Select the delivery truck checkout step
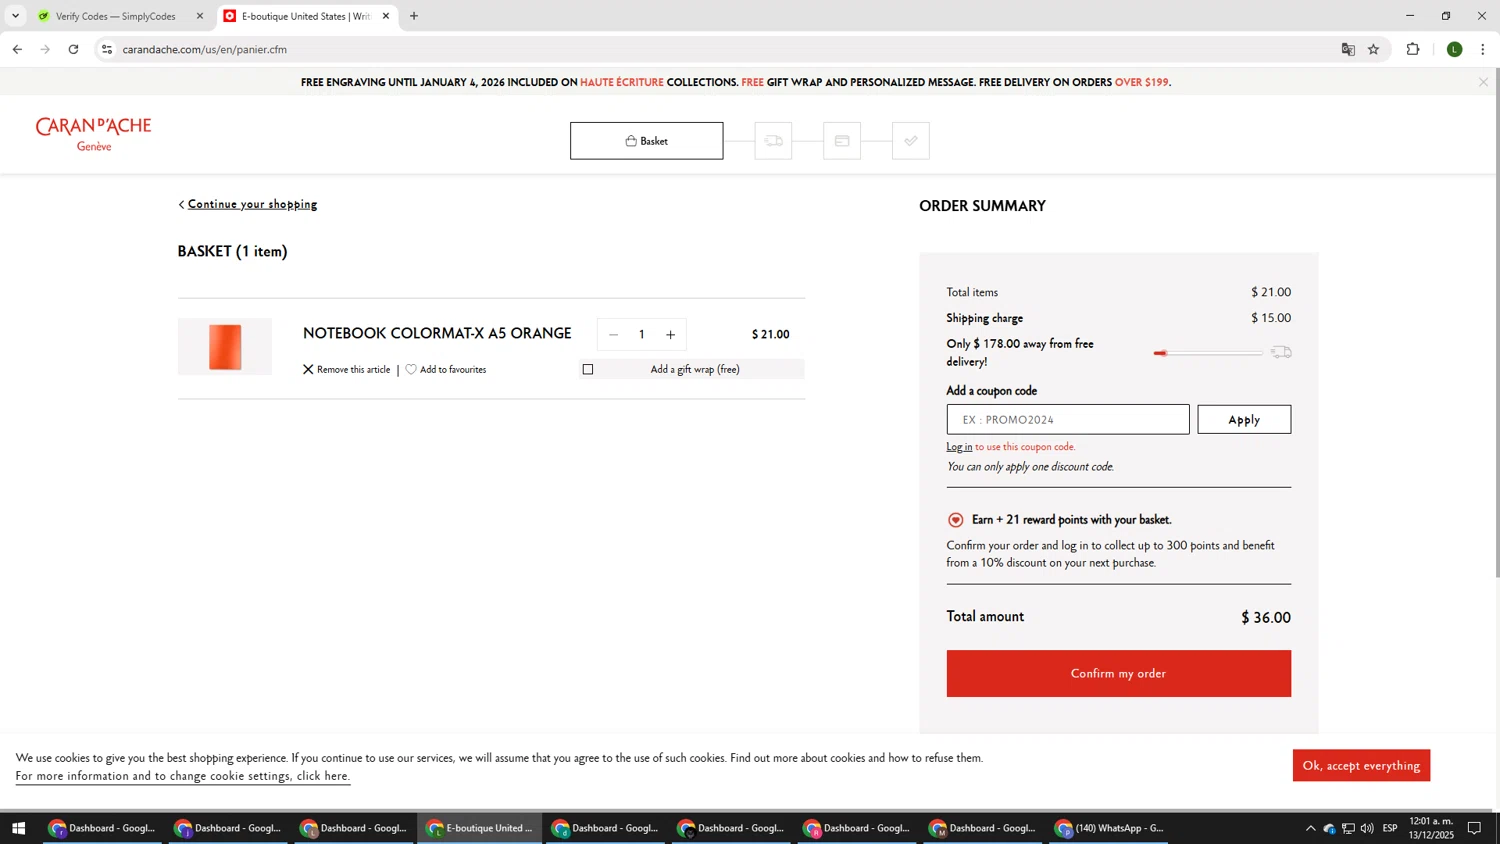This screenshot has width=1500, height=844. (x=773, y=141)
